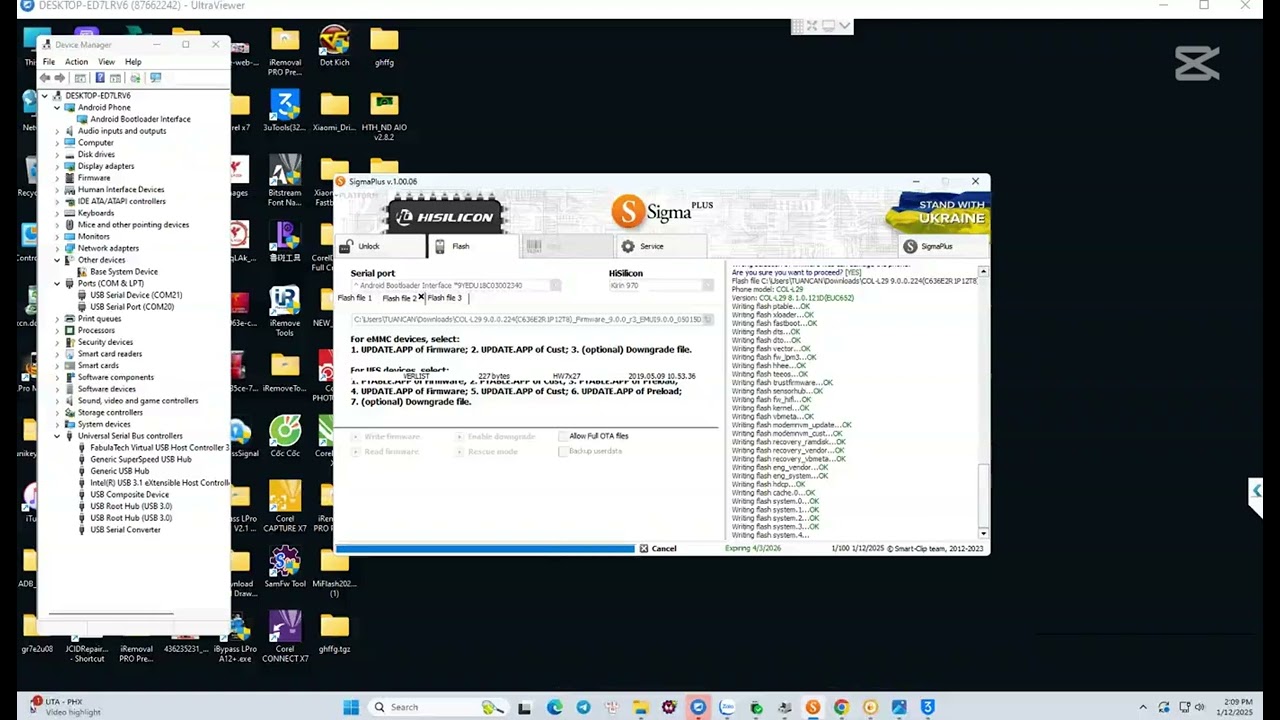
Task: Select the Enable downgrade option
Action: click(496, 437)
